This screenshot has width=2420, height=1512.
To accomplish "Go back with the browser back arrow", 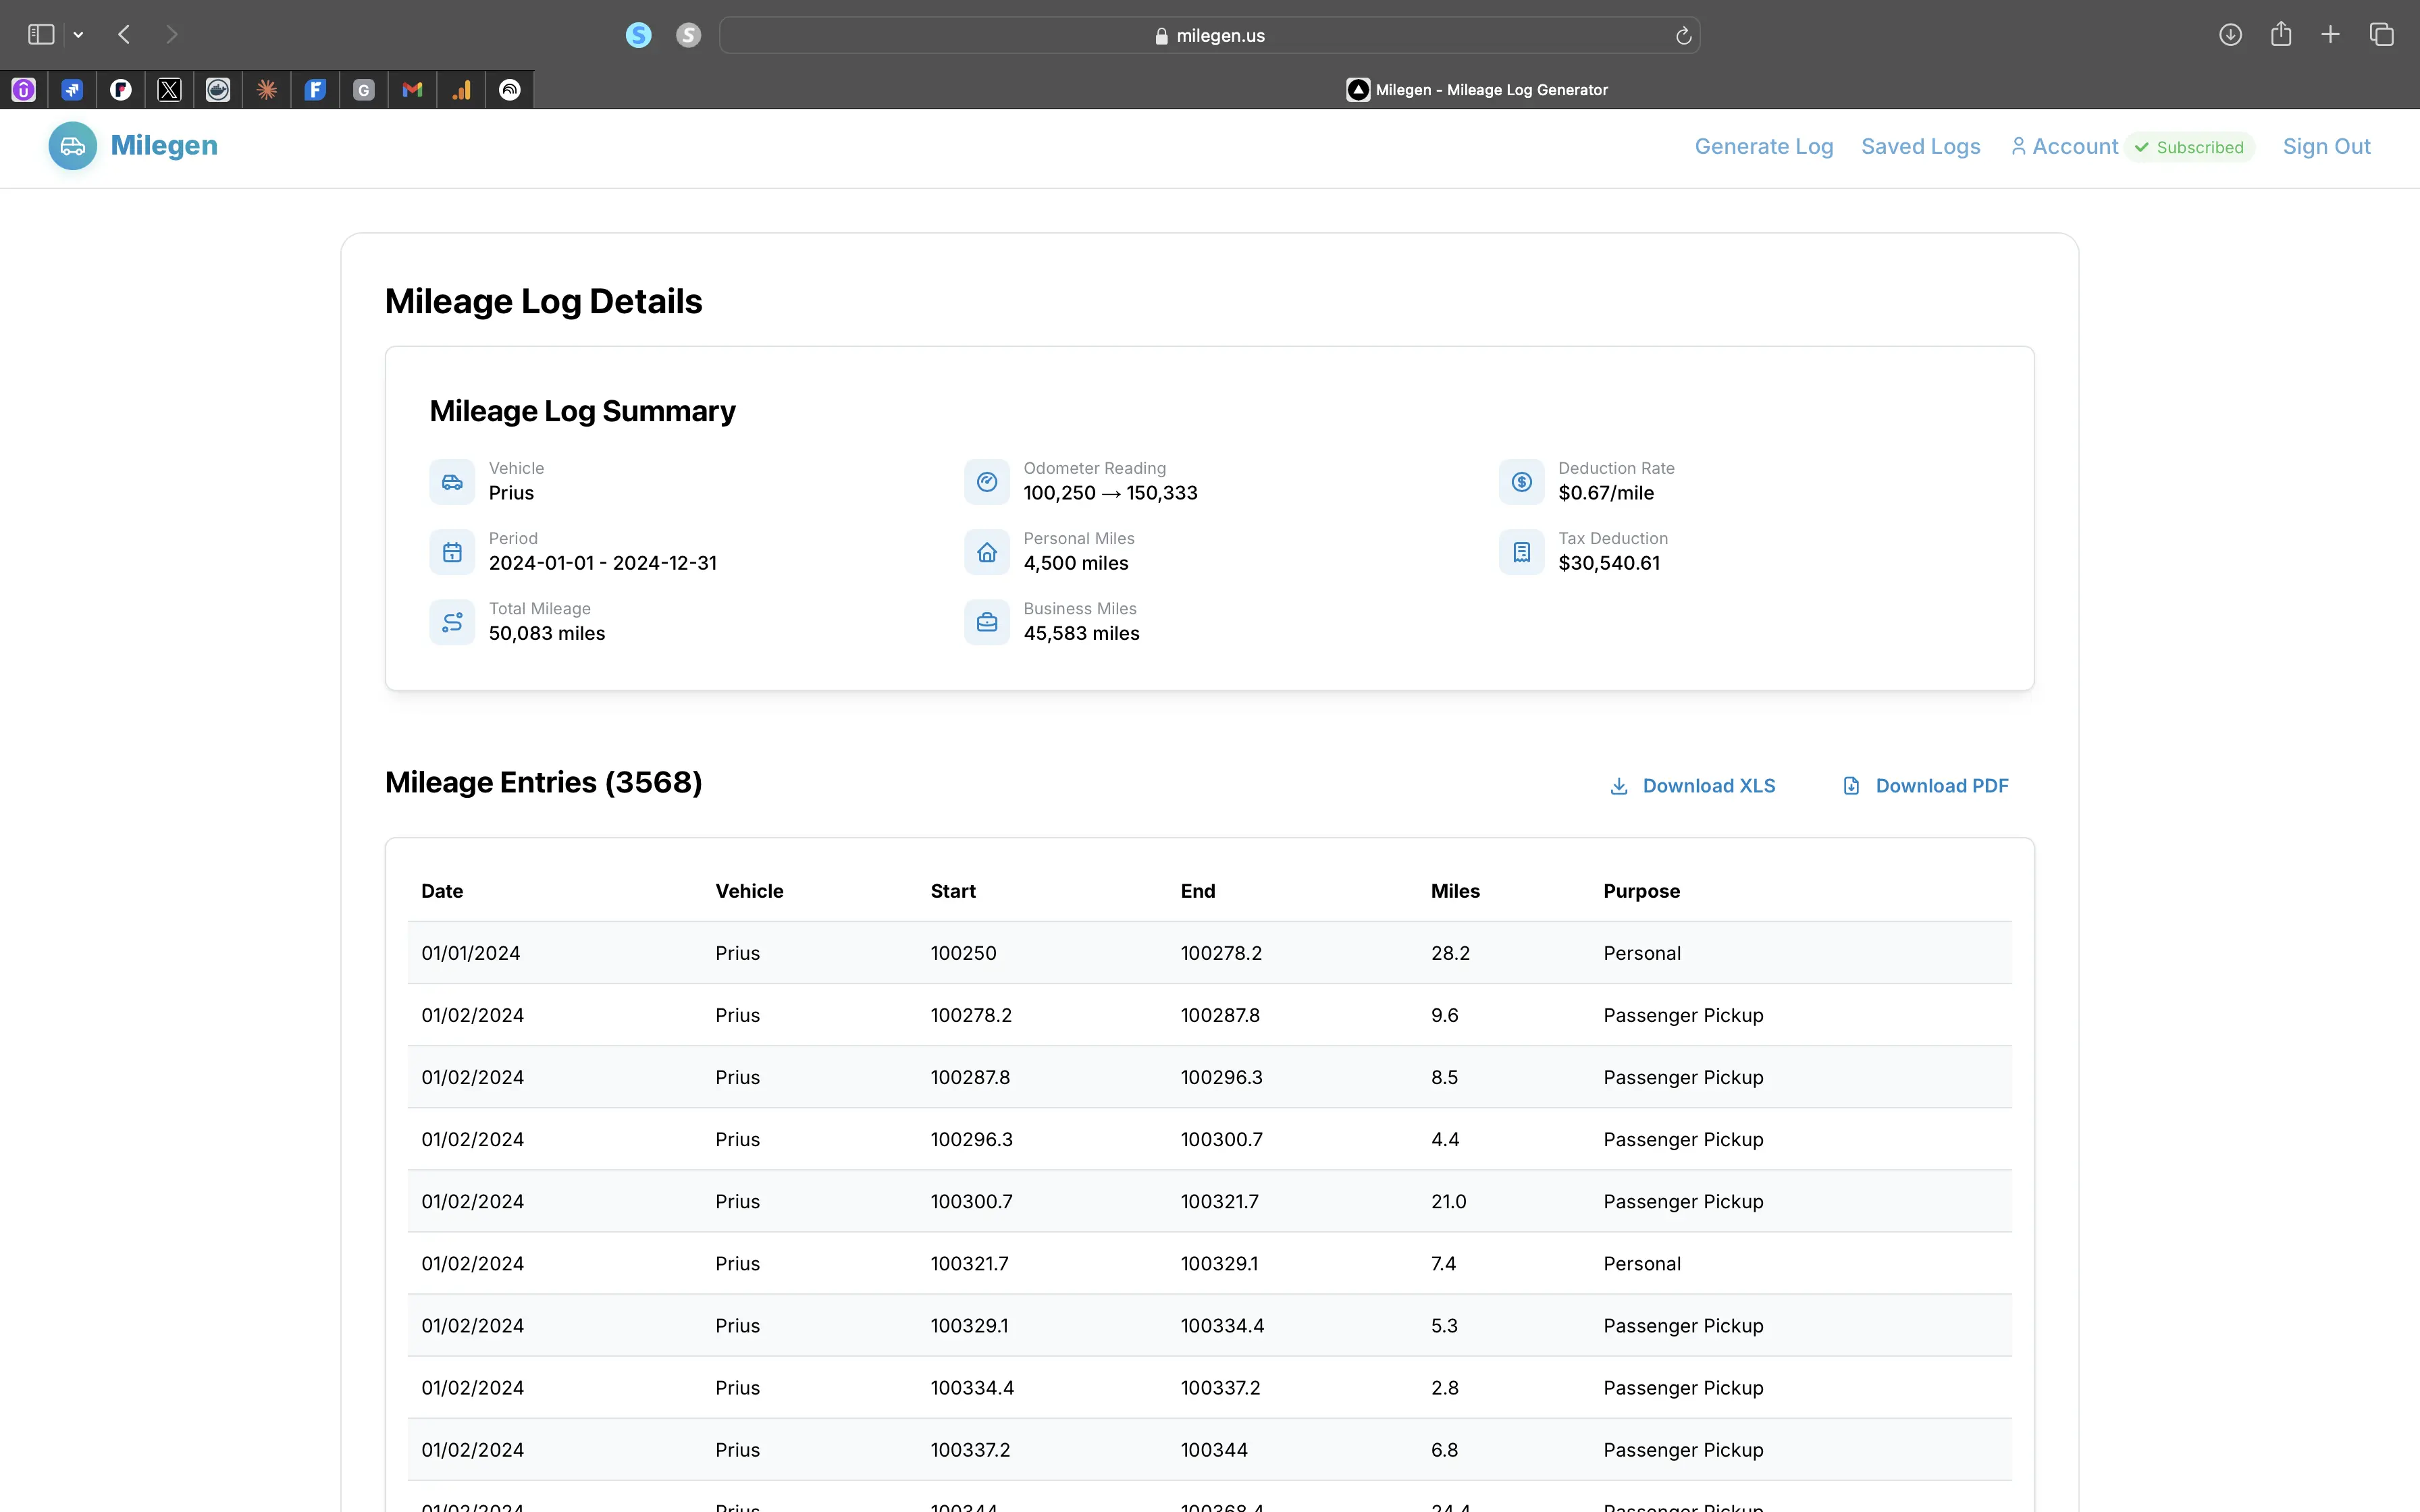I will 124,35.
